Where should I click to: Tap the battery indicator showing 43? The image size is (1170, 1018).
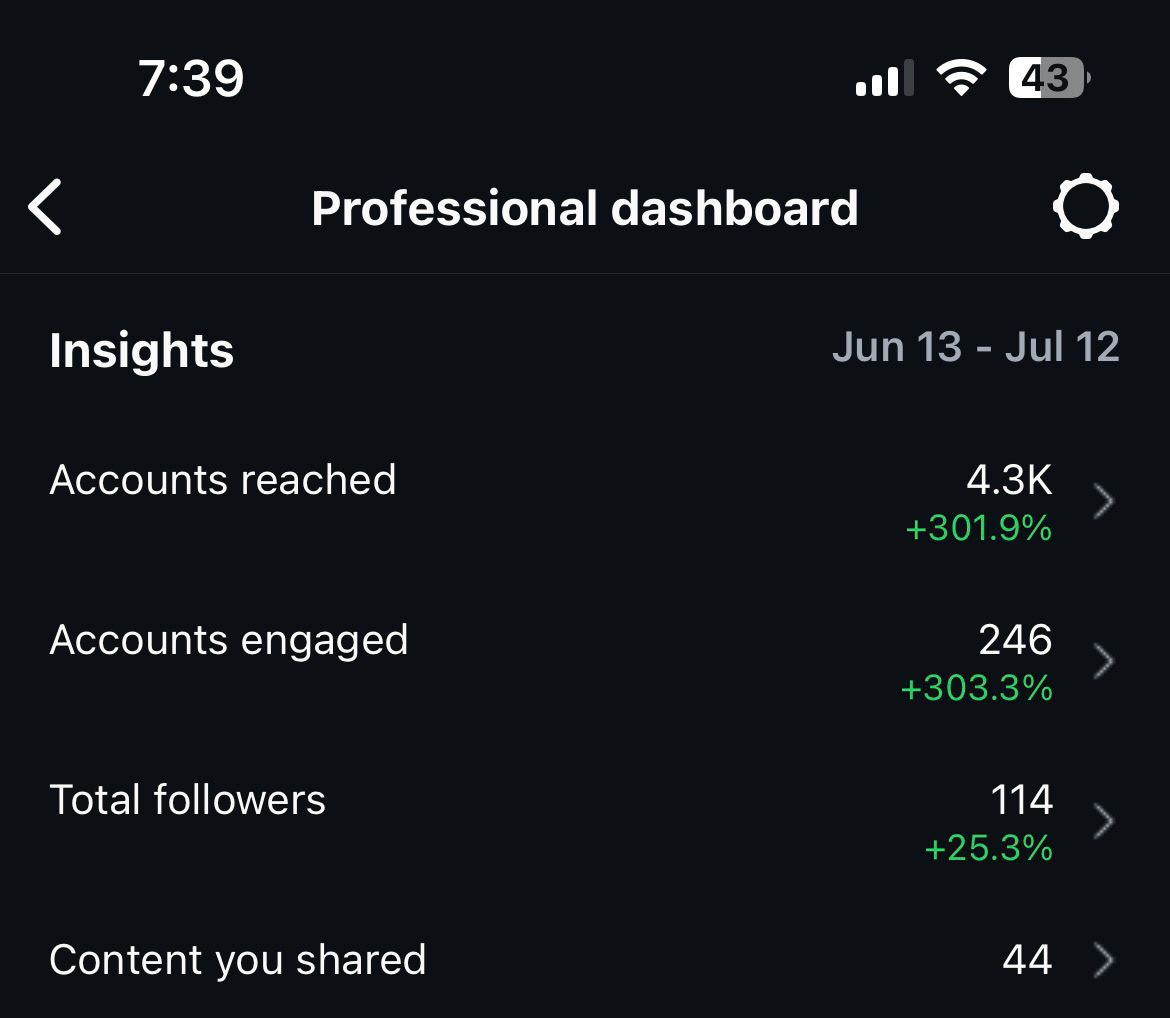(1049, 78)
